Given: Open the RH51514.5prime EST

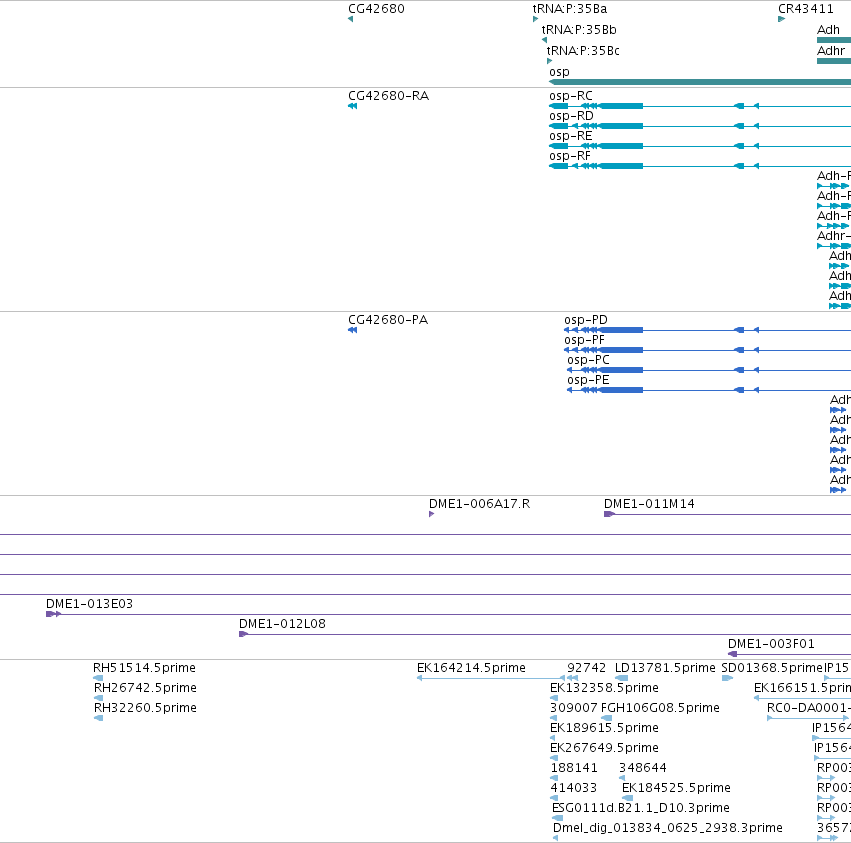Looking at the screenshot, I should (98, 678).
